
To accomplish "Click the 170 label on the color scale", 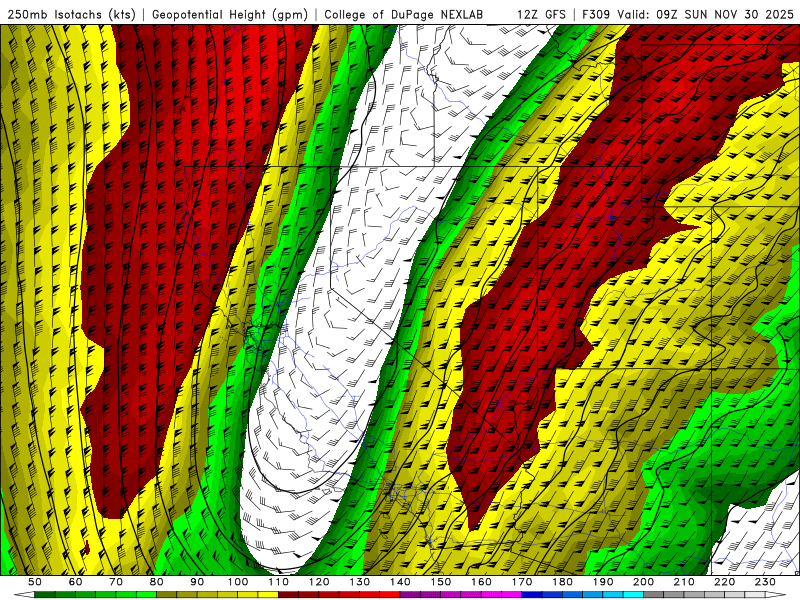I will (522, 582).
